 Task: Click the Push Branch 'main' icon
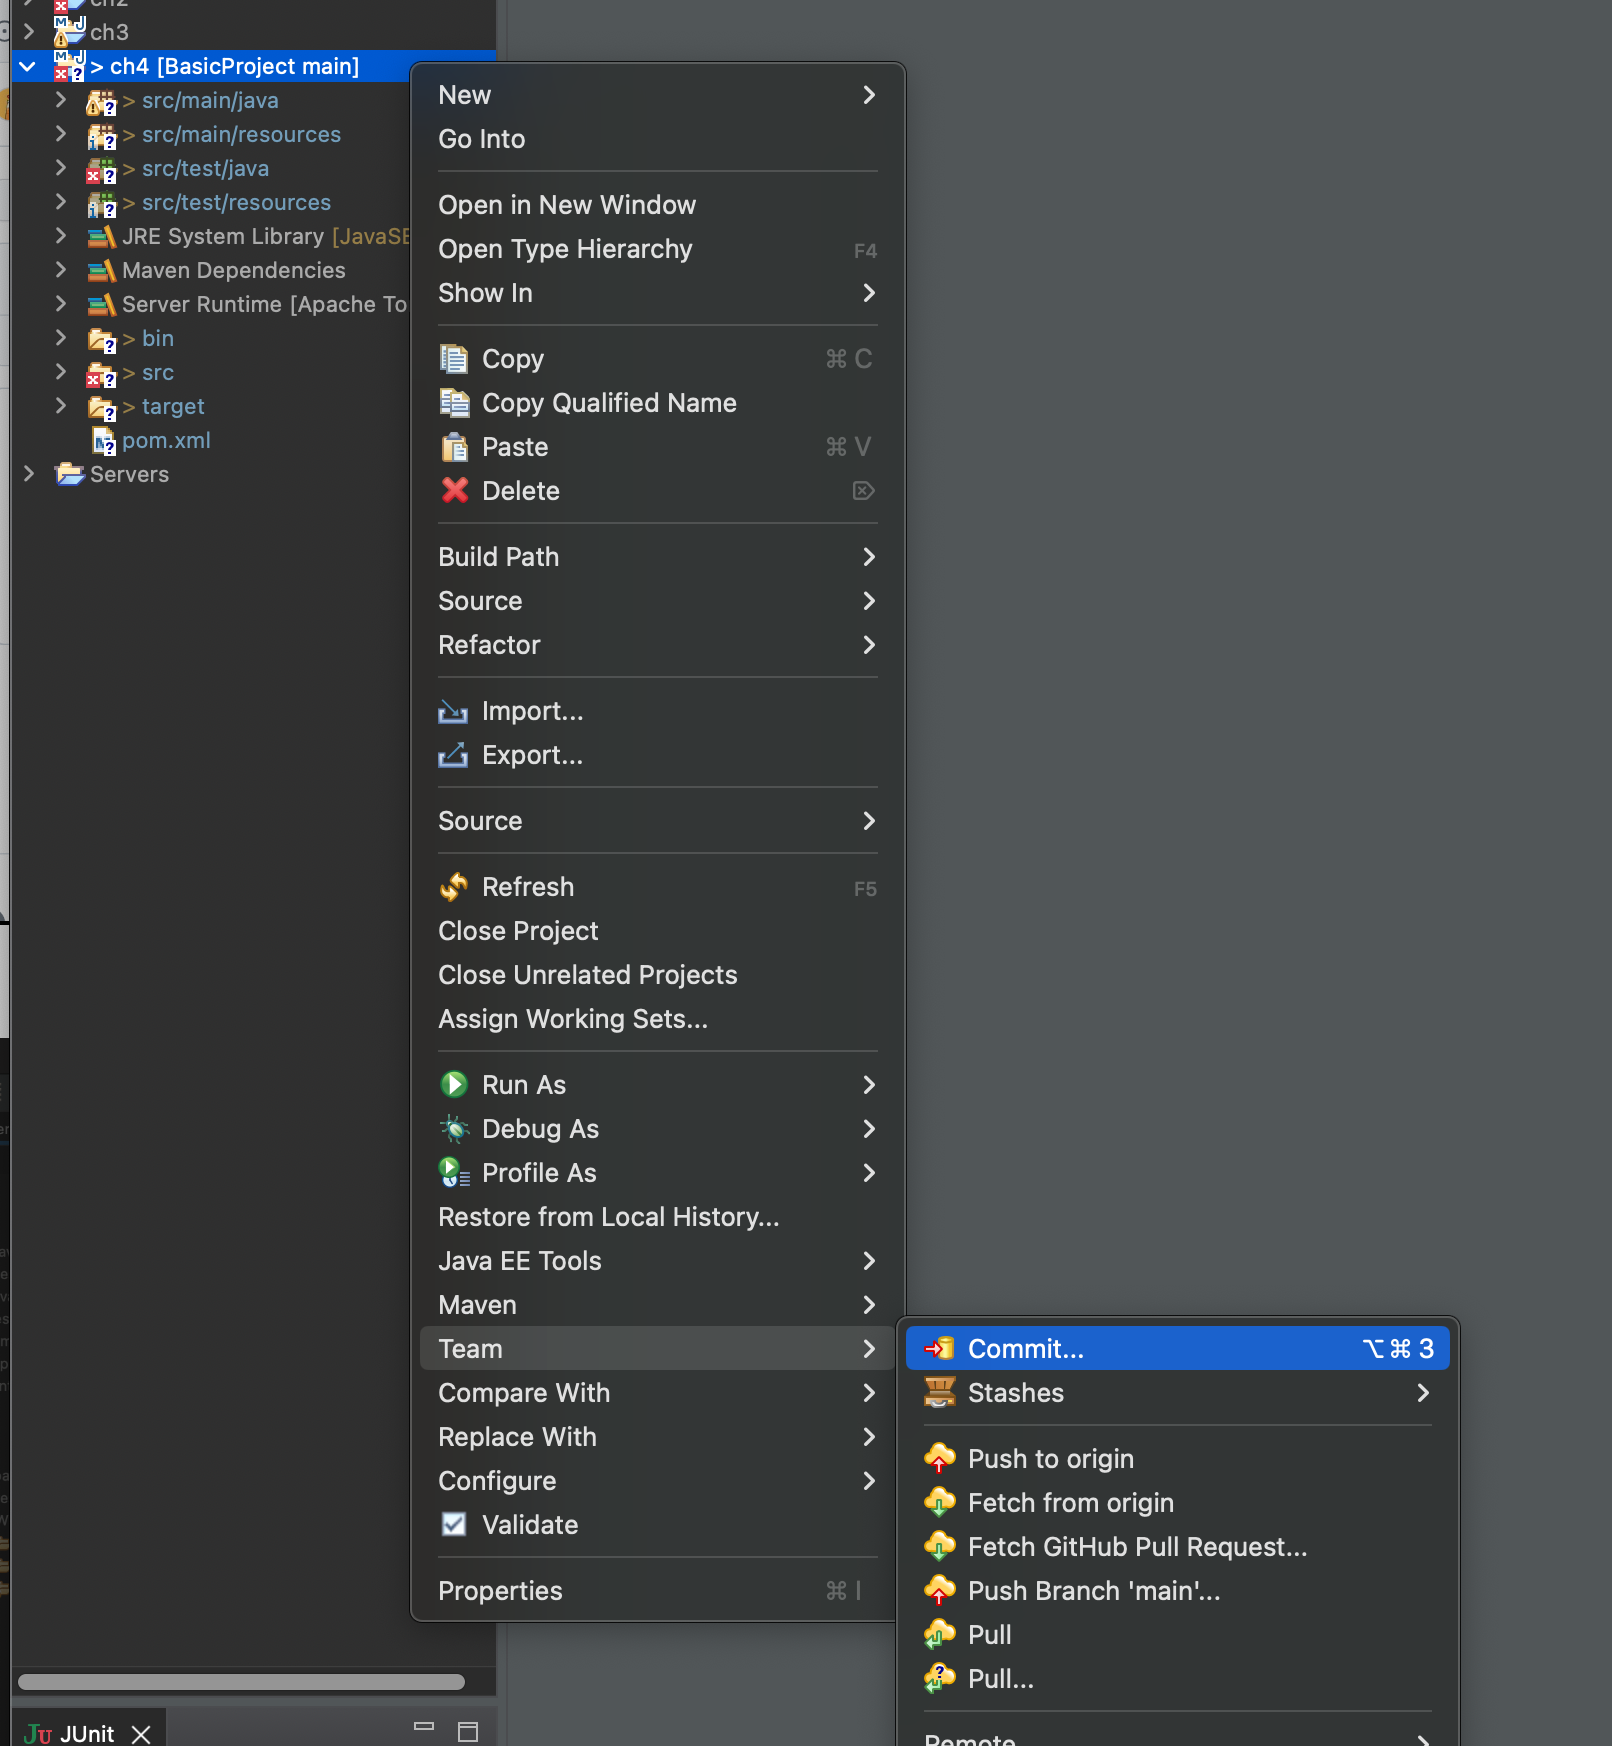click(940, 1591)
